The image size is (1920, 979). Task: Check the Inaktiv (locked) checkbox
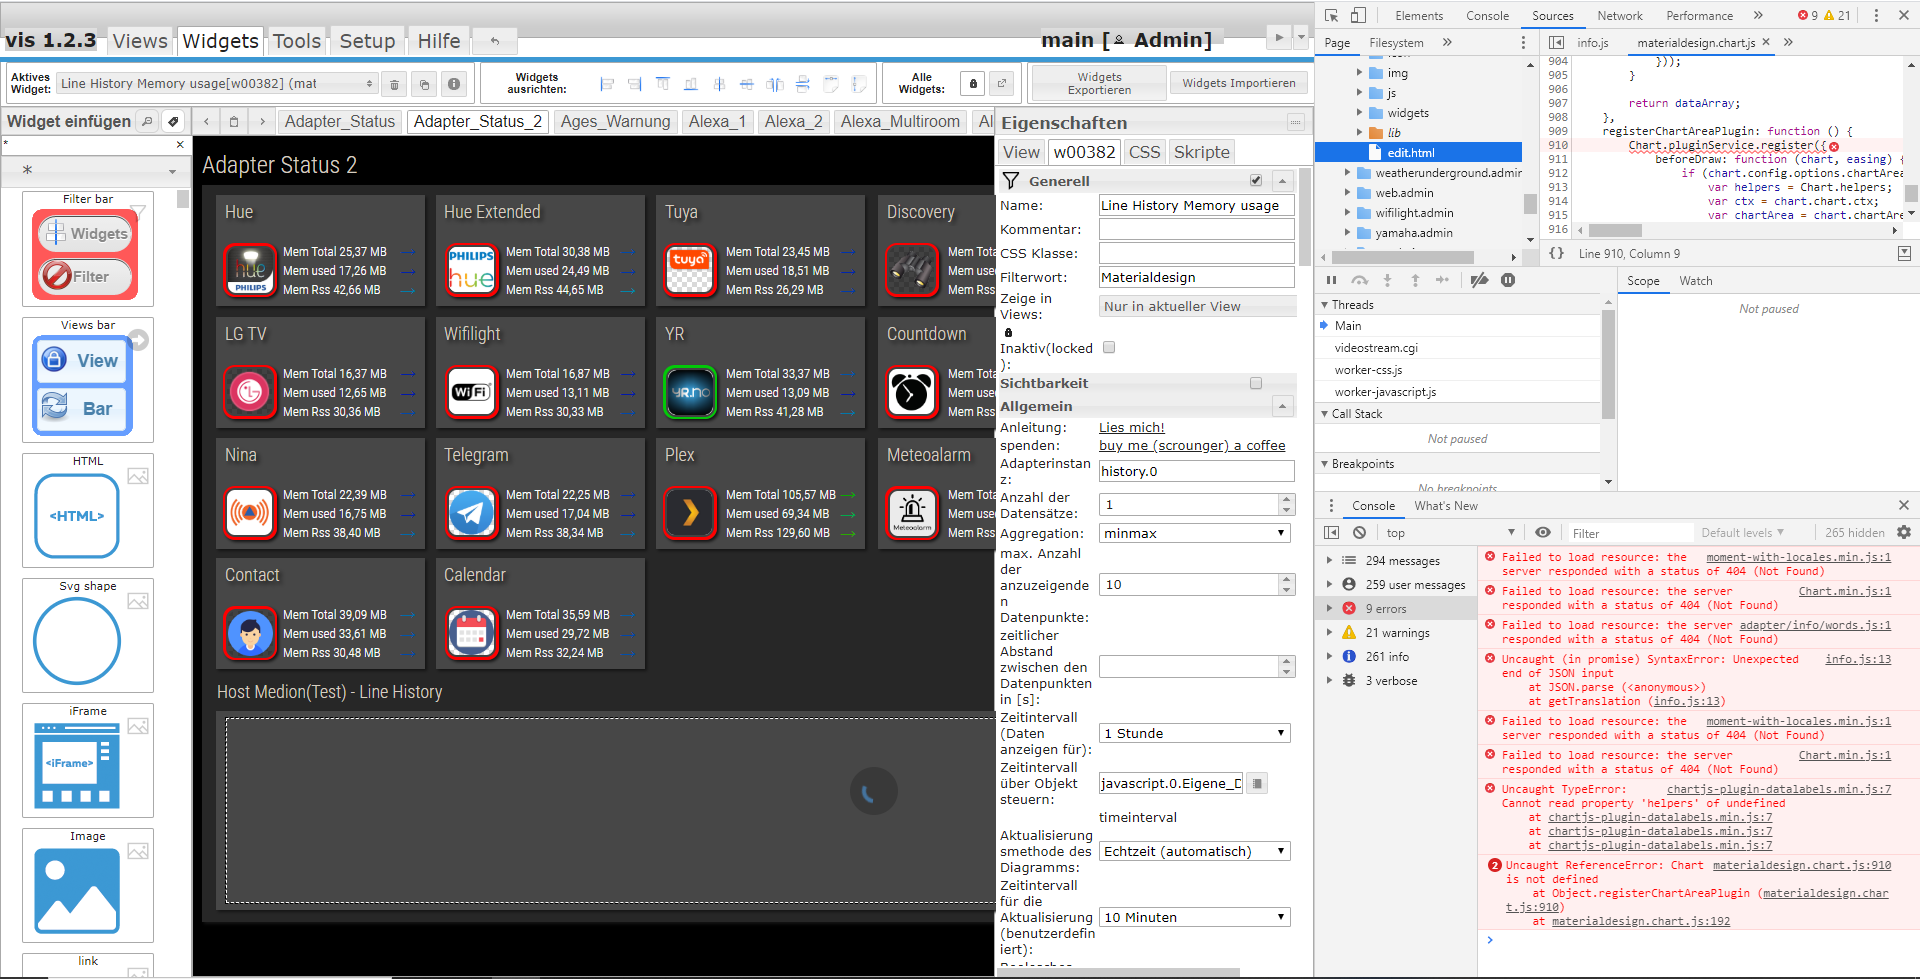[x=1108, y=347]
